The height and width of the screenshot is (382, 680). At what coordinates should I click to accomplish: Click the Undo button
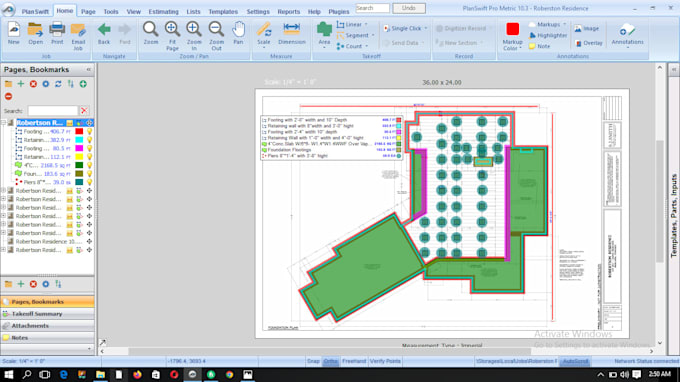[x=409, y=8]
